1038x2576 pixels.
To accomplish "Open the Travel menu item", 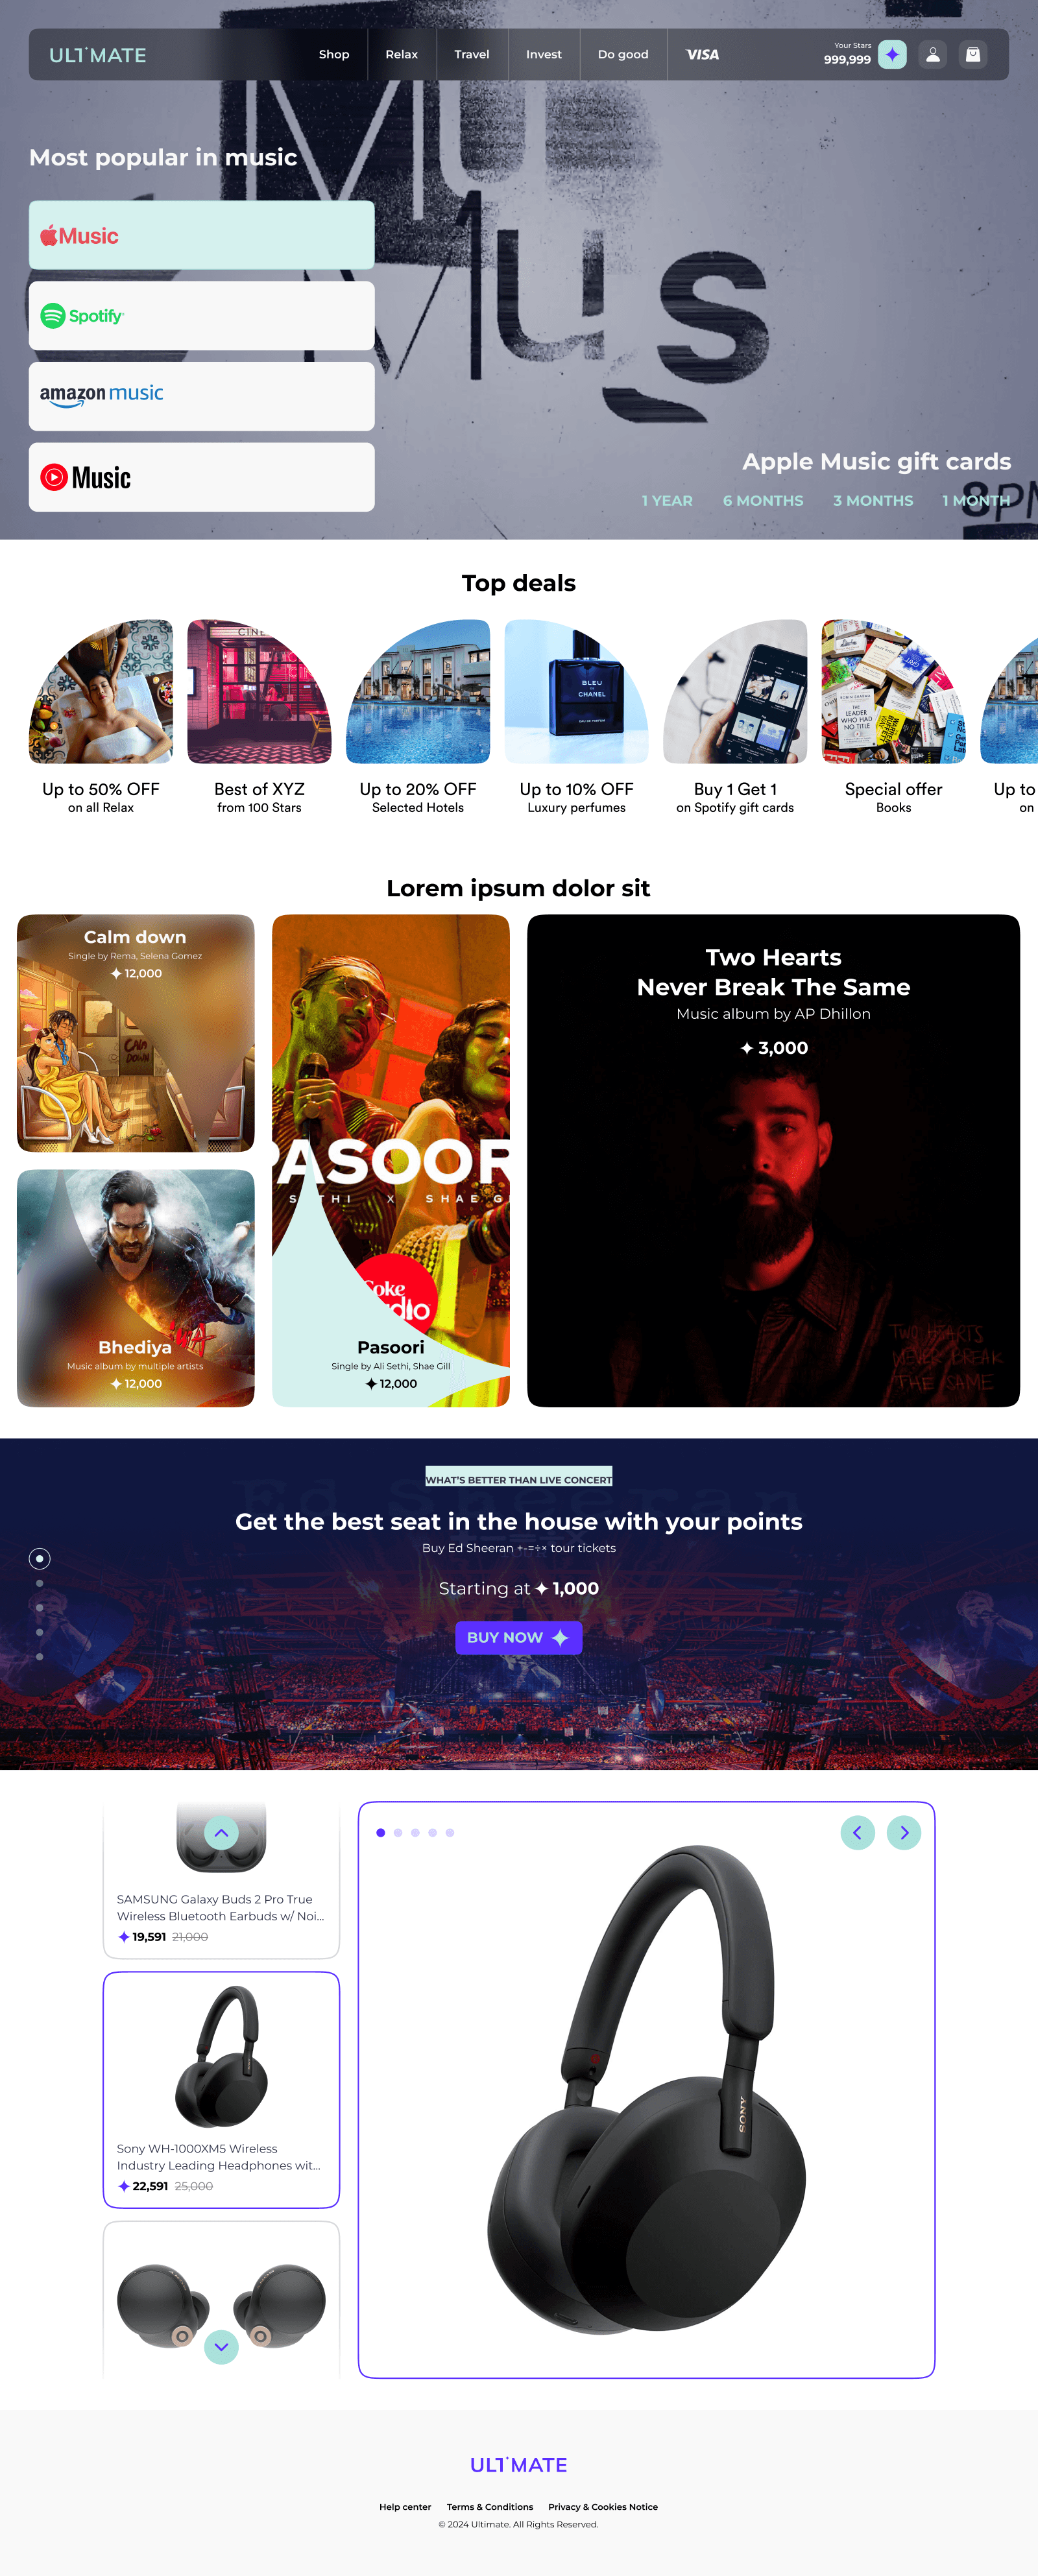I will (x=472, y=55).
